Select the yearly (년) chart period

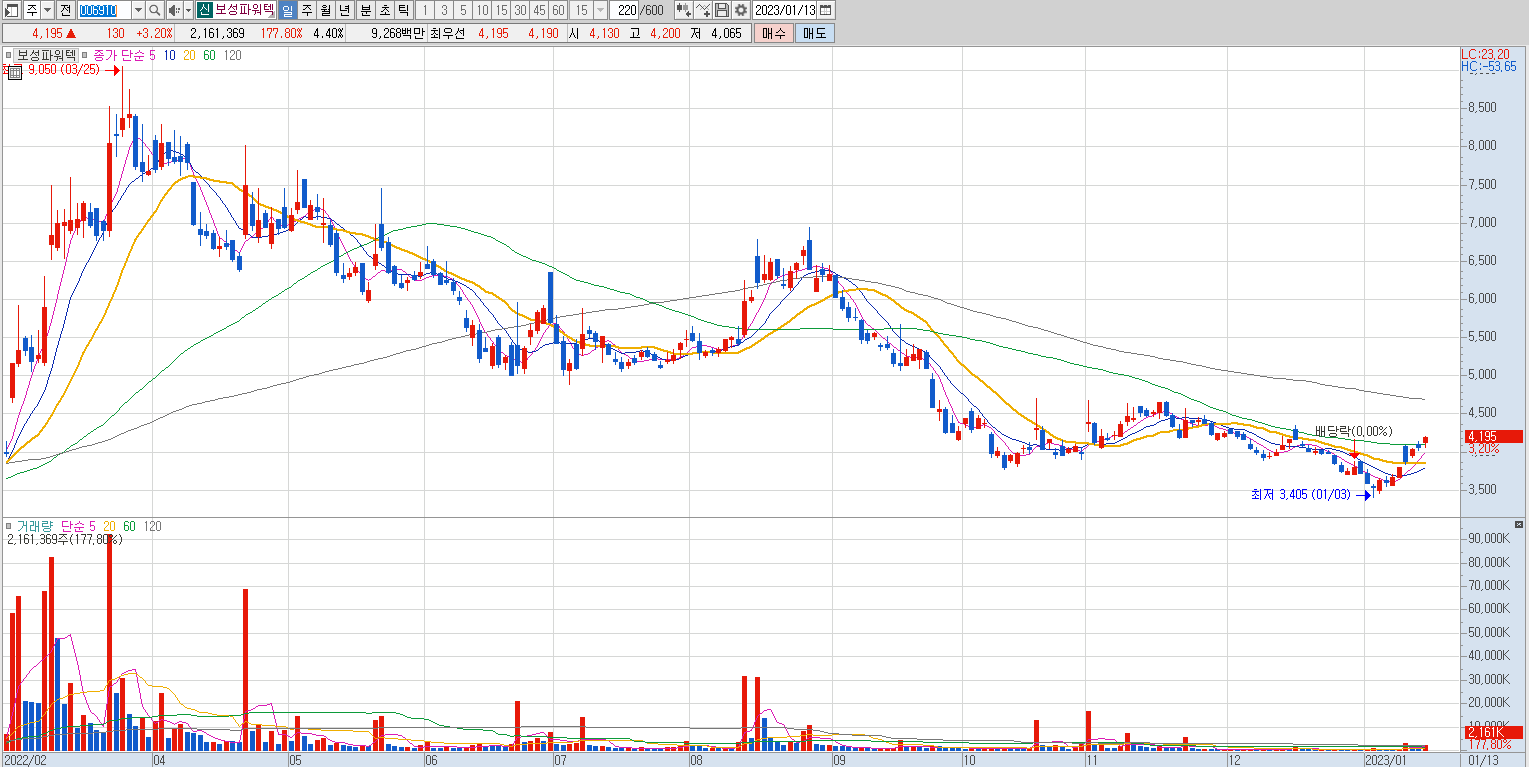[345, 10]
